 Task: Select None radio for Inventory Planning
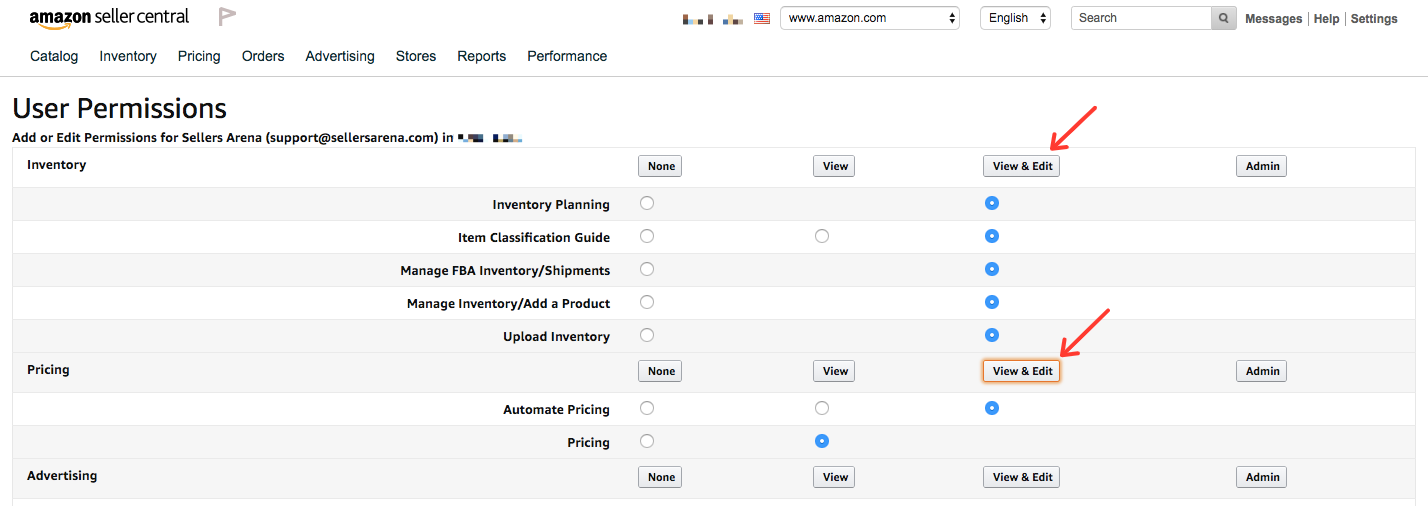pos(647,203)
